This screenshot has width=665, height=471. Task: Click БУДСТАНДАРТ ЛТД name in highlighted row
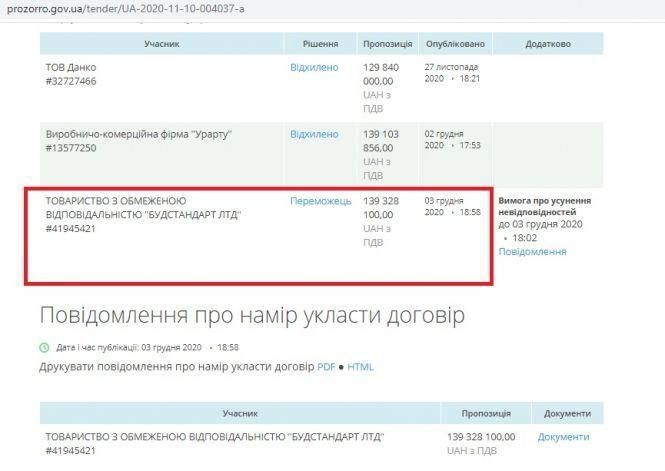point(144,214)
